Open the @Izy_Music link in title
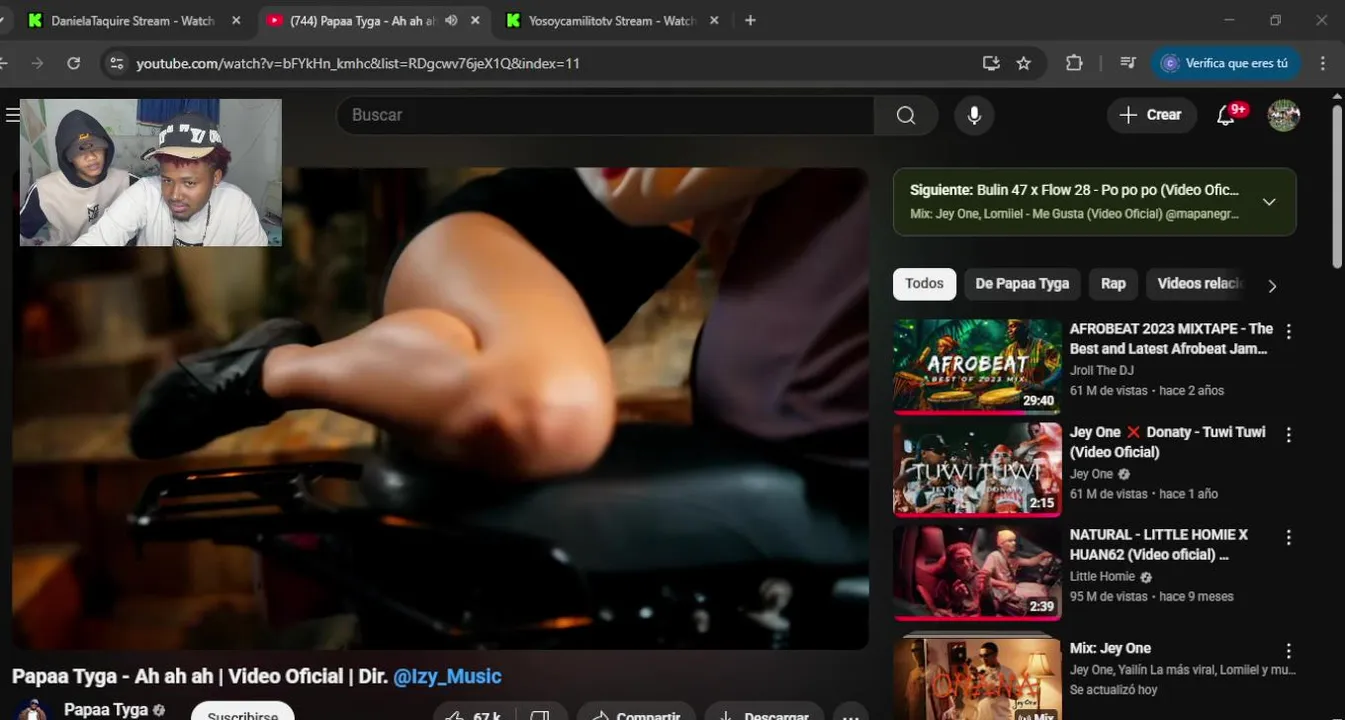 pos(447,676)
